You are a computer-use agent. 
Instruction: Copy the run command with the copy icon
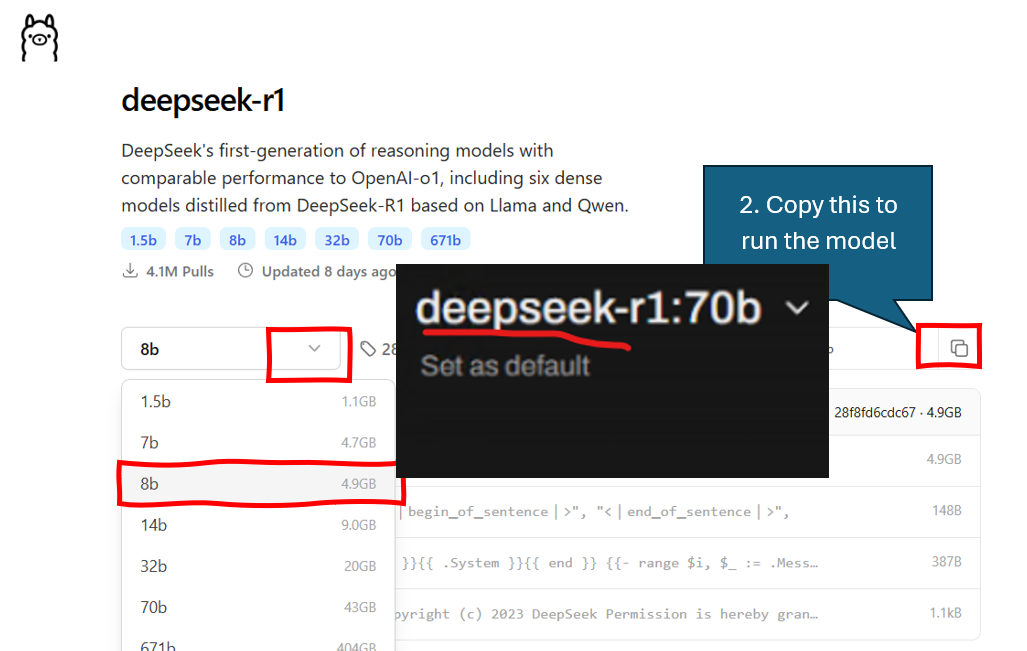959,348
